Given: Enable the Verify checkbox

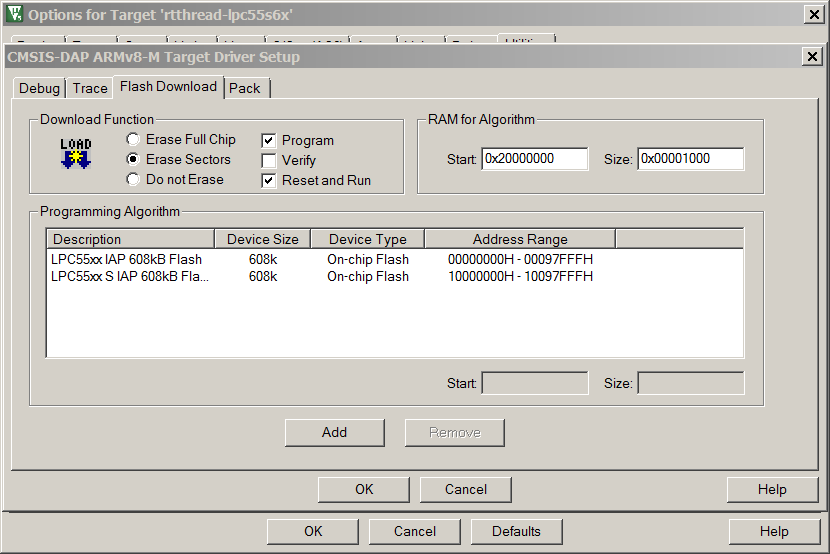Looking at the screenshot, I should tap(268, 160).
